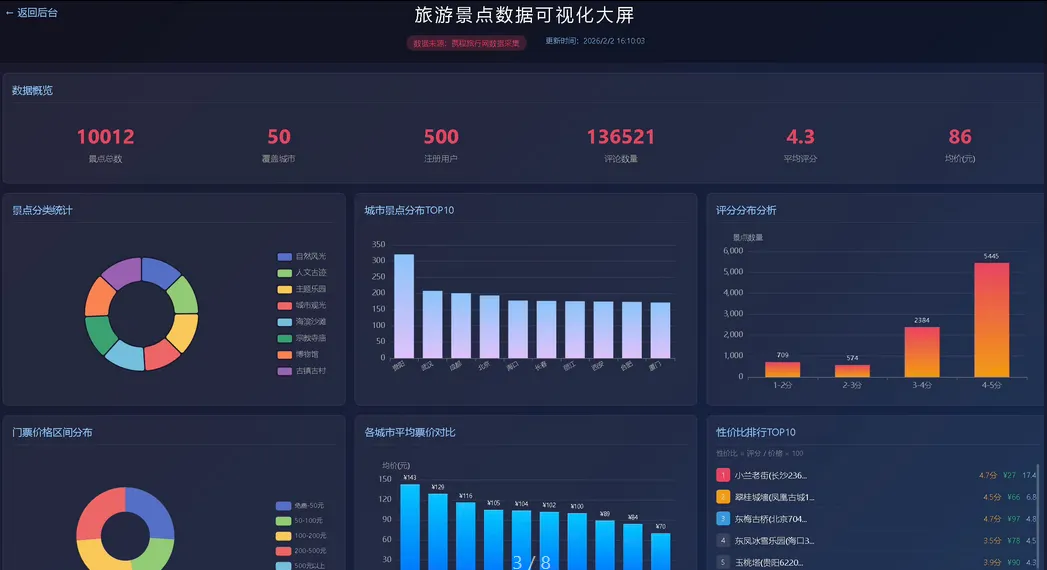Click the 门票价格区间分布 panel title
1047x570 pixels.
52,433
